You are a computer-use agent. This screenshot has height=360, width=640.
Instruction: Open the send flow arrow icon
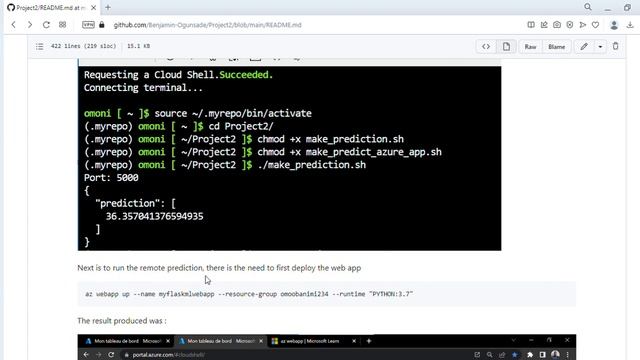point(583,25)
